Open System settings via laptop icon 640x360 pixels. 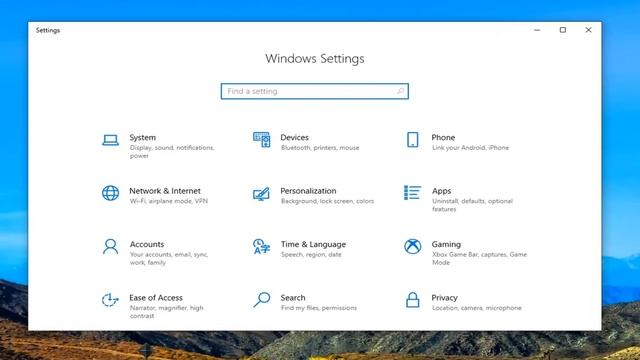pyautogui.click(x=110, y=140)
